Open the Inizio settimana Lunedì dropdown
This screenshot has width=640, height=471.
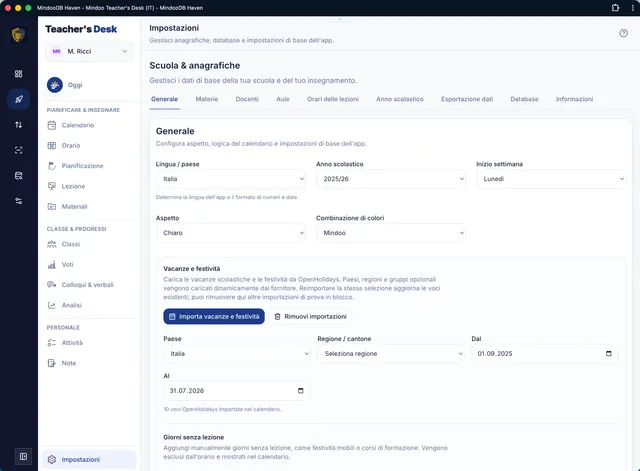point(551,179)
